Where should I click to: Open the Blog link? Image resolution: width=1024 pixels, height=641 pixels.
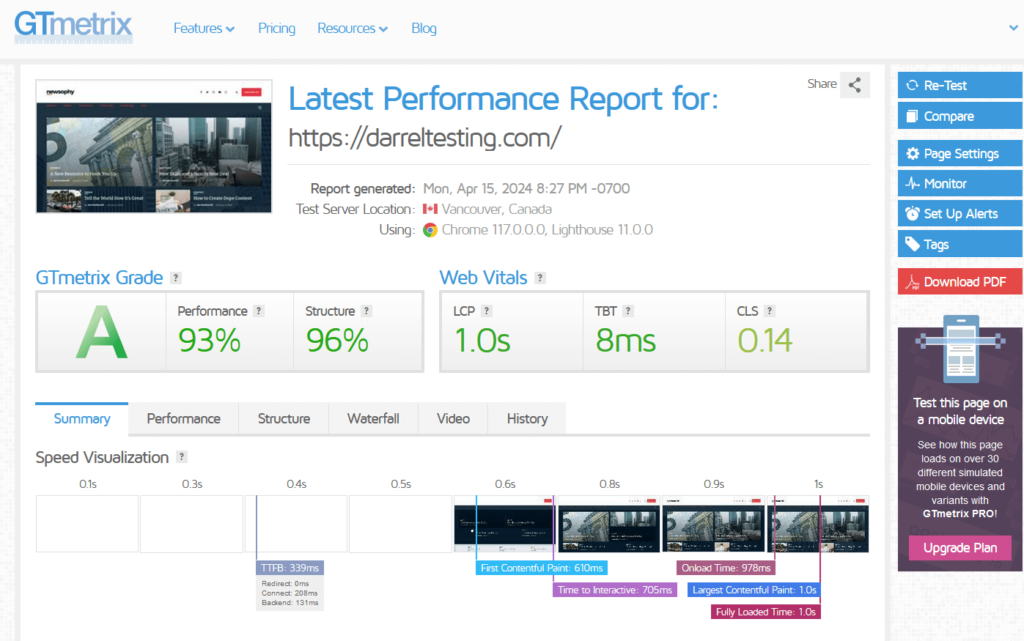424,28
